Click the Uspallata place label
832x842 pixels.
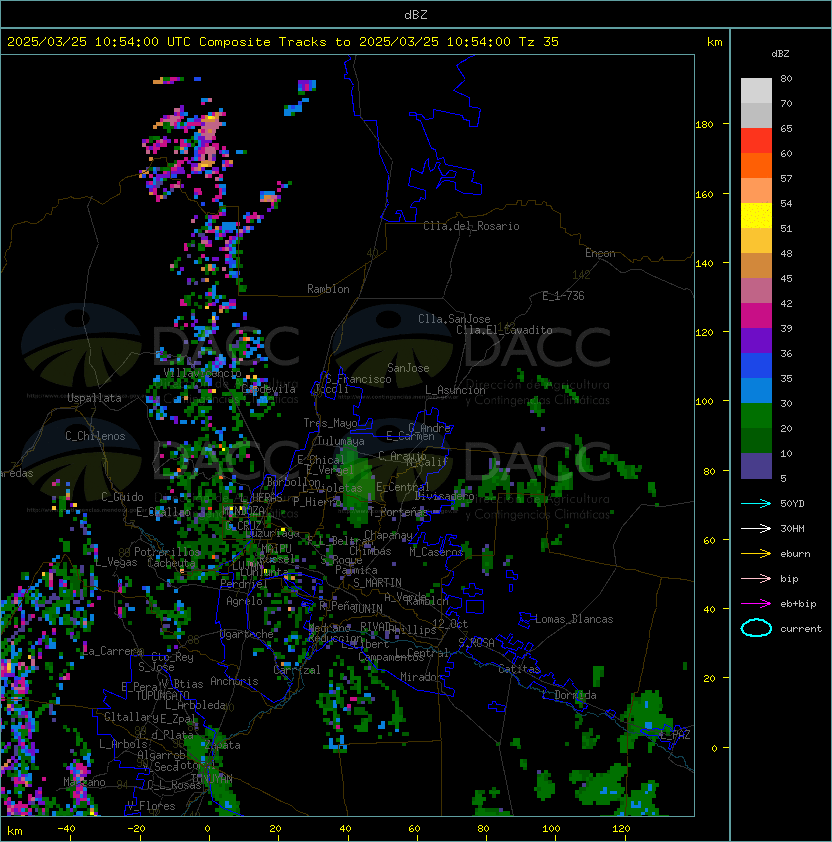tap(94, 398)
